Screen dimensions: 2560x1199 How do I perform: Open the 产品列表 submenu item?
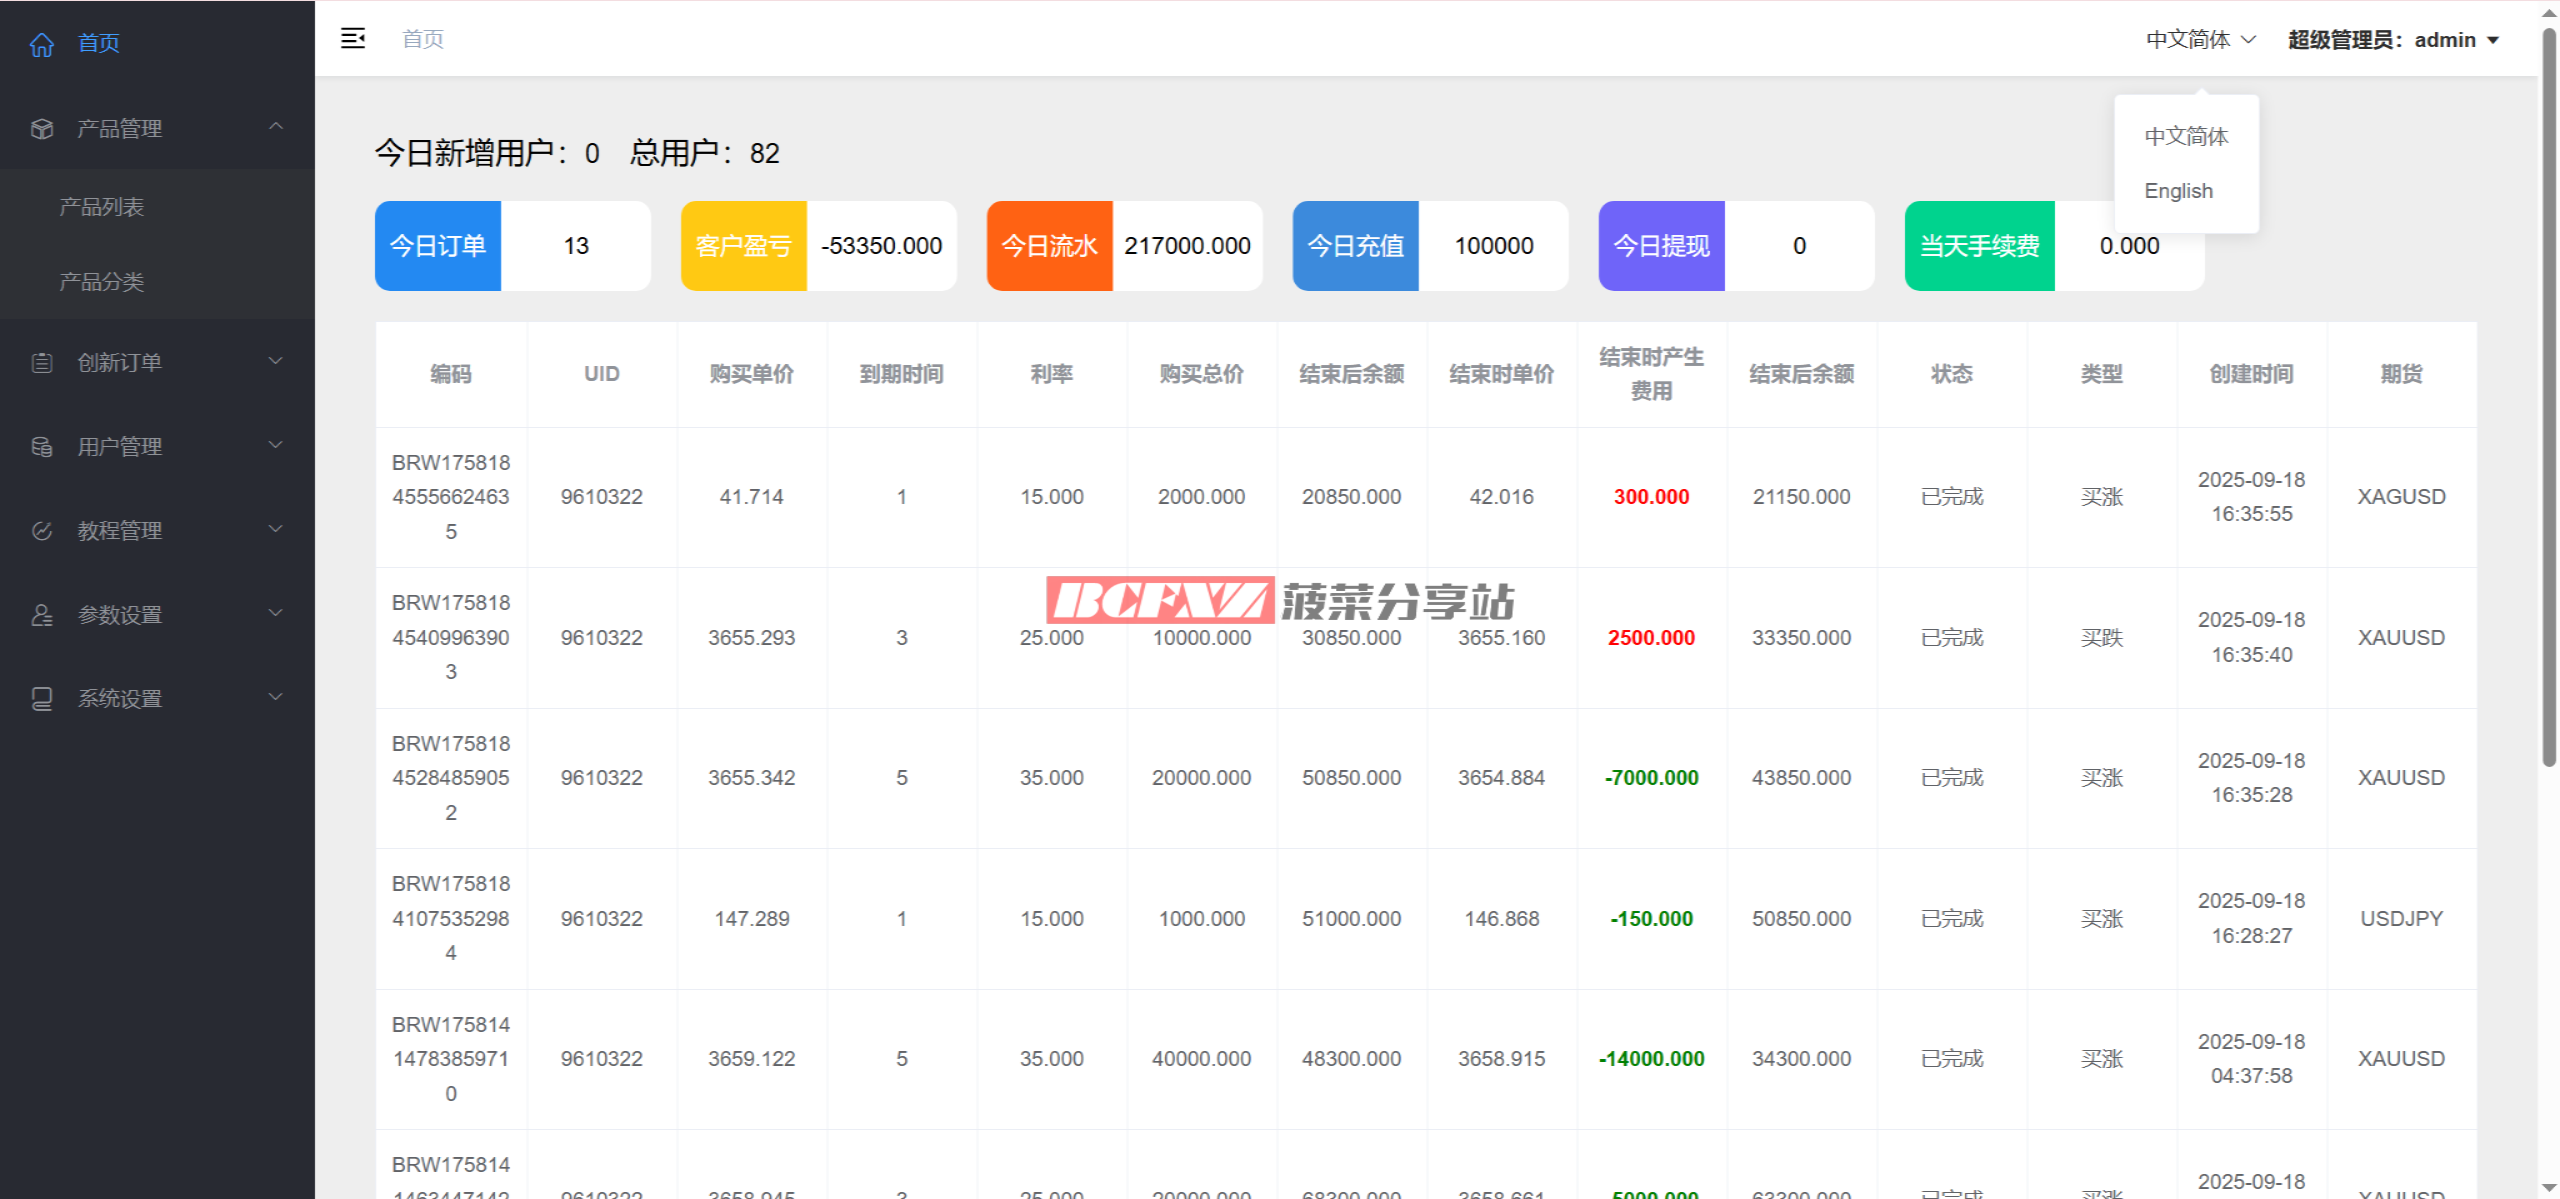point(102,207)
